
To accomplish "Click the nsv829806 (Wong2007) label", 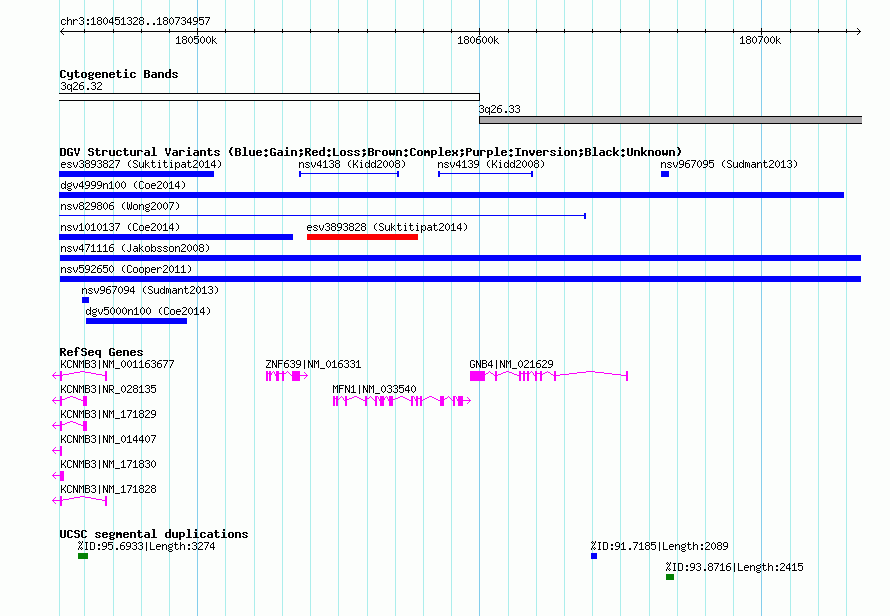I will tap(120, 206).
